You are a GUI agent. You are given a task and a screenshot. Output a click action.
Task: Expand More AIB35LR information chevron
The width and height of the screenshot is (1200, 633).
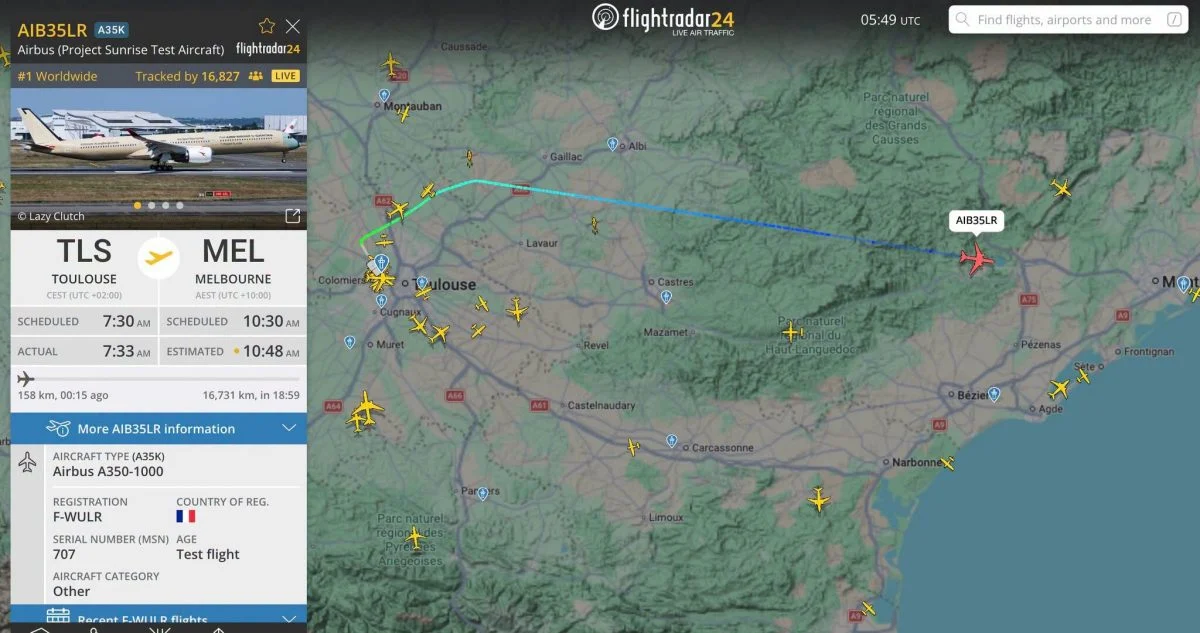pyautogui.click(x=289, y=428)
